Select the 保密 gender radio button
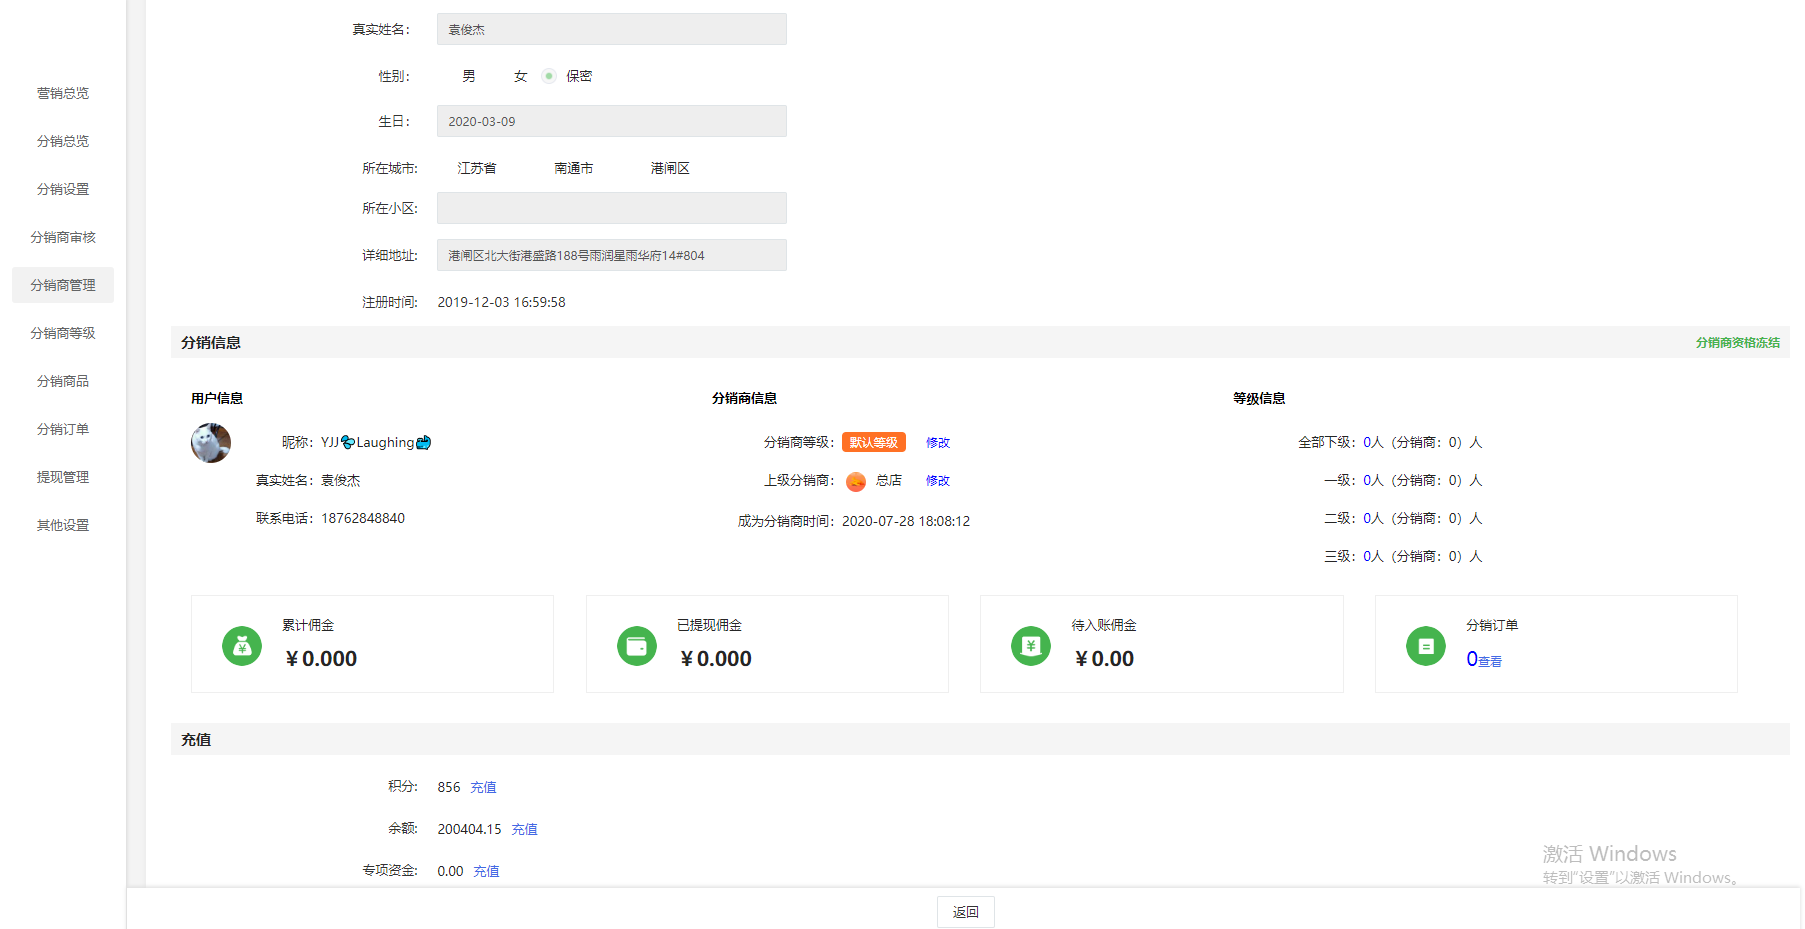This screenshot has width=1805, height=929. [549, 76]
